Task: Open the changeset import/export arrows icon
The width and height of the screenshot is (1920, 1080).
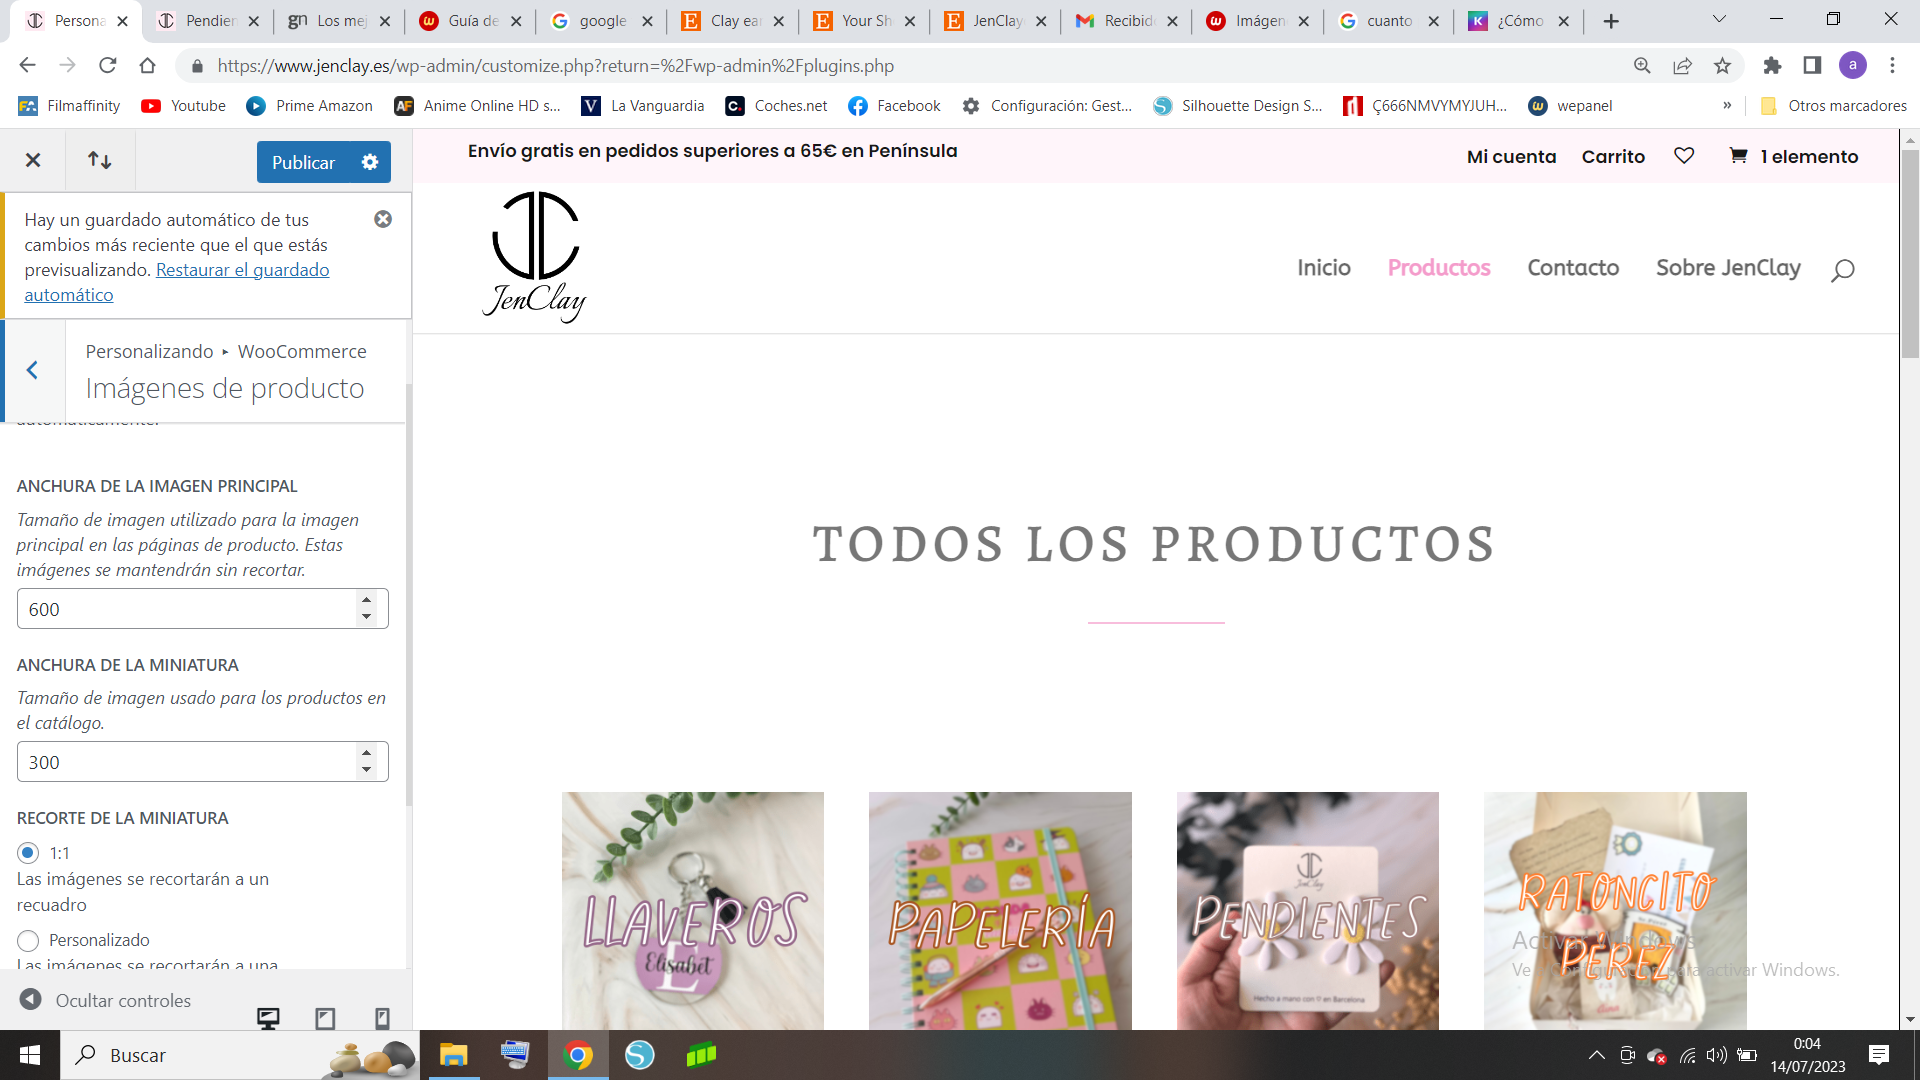Action: [100, 160]
